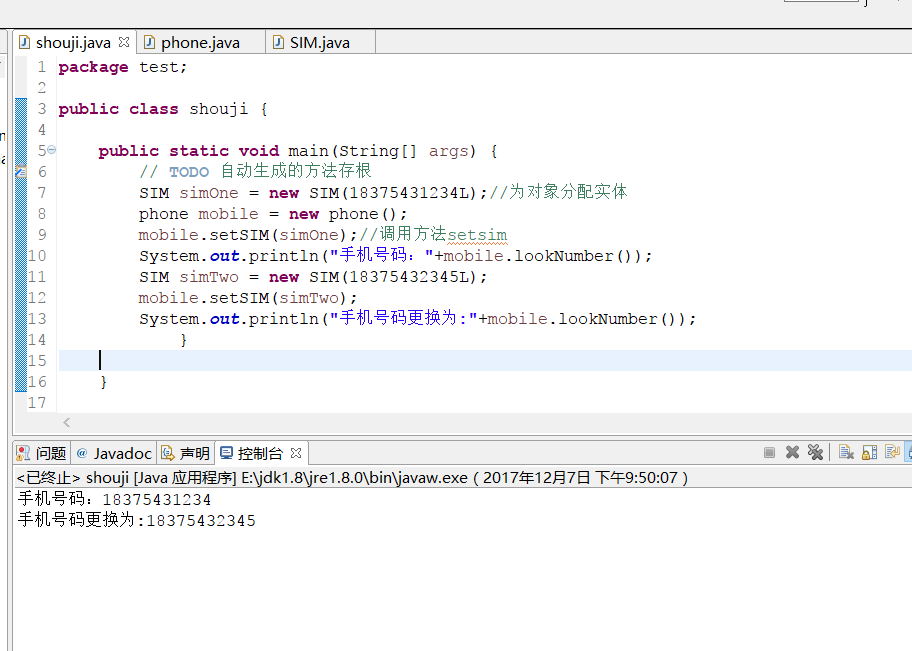Click the SIM.java file icon in tab

279,42
